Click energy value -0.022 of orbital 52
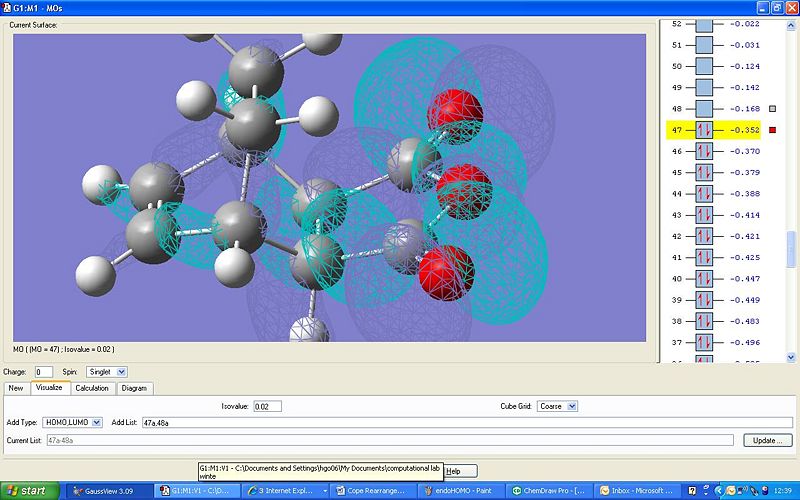 pos(744,24)
